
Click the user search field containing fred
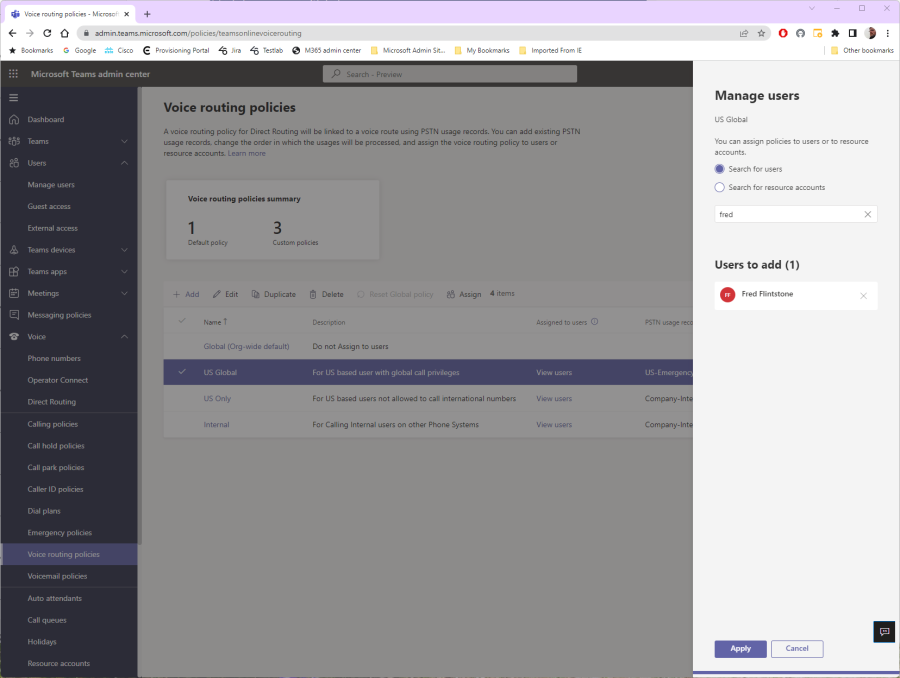796,214
